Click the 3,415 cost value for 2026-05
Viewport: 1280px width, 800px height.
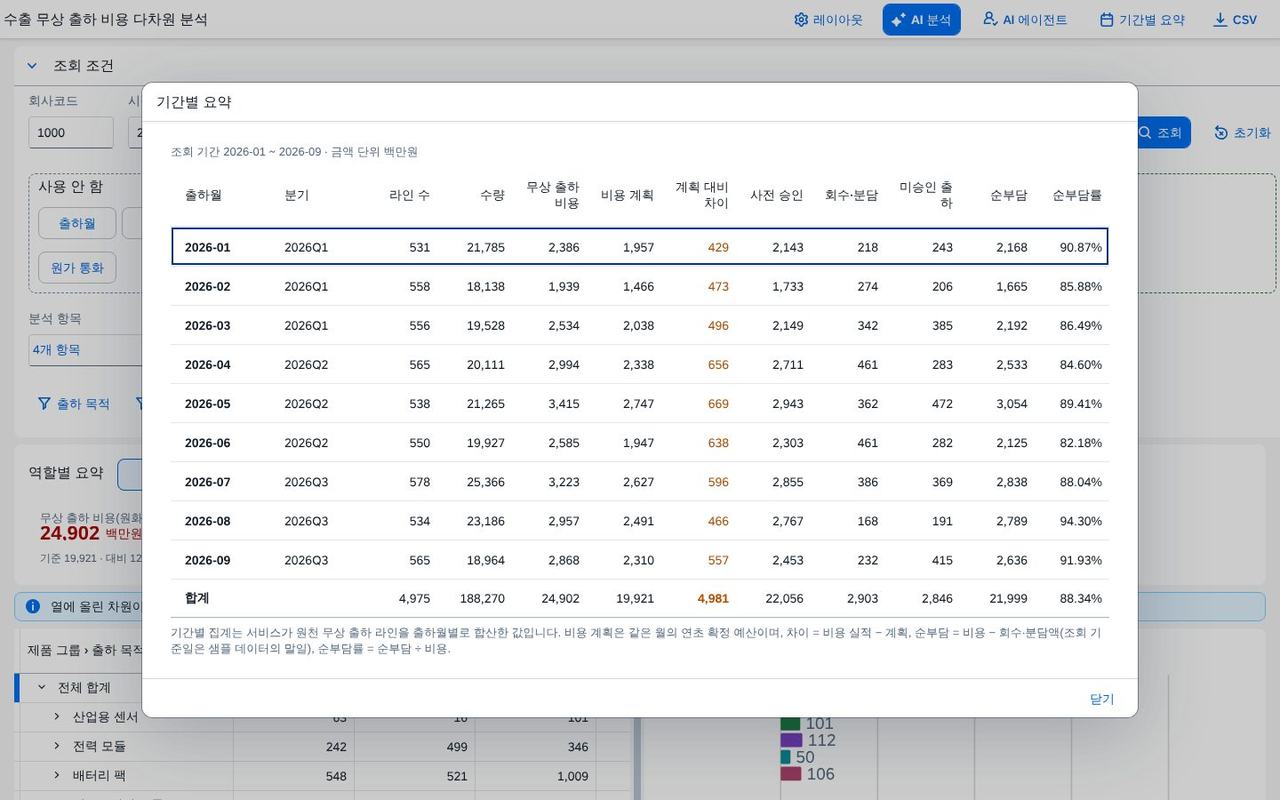coord(564,404)
